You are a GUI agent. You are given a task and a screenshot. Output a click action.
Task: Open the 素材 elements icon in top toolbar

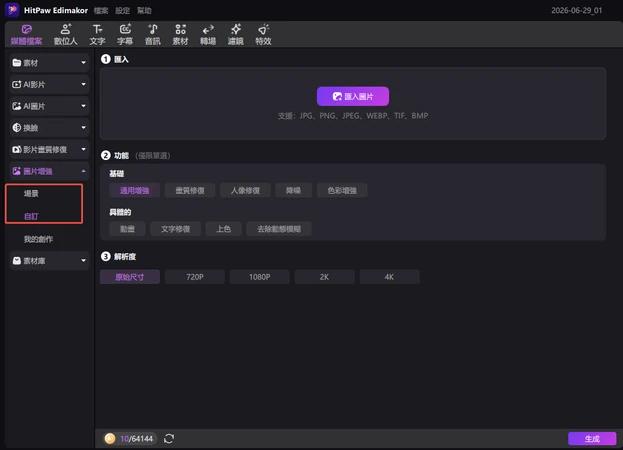180,29
